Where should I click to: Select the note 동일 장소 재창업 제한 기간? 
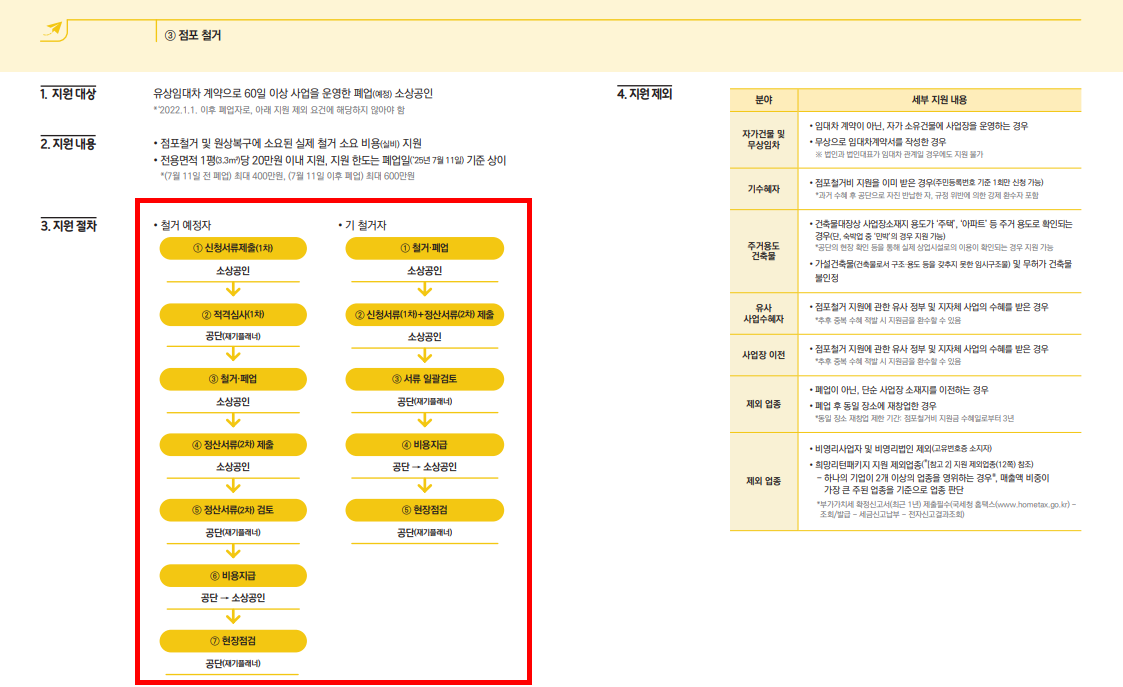(x=915, y=418)
